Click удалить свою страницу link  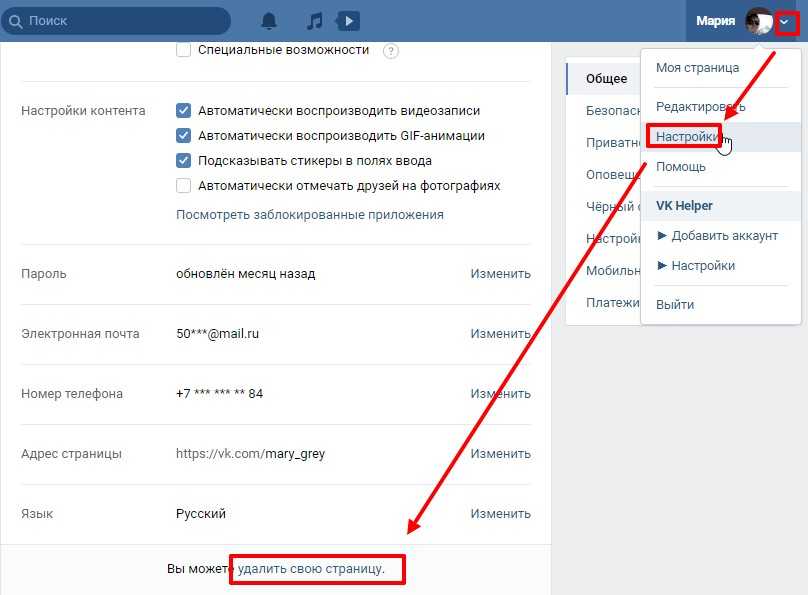(x=311, y=569)
